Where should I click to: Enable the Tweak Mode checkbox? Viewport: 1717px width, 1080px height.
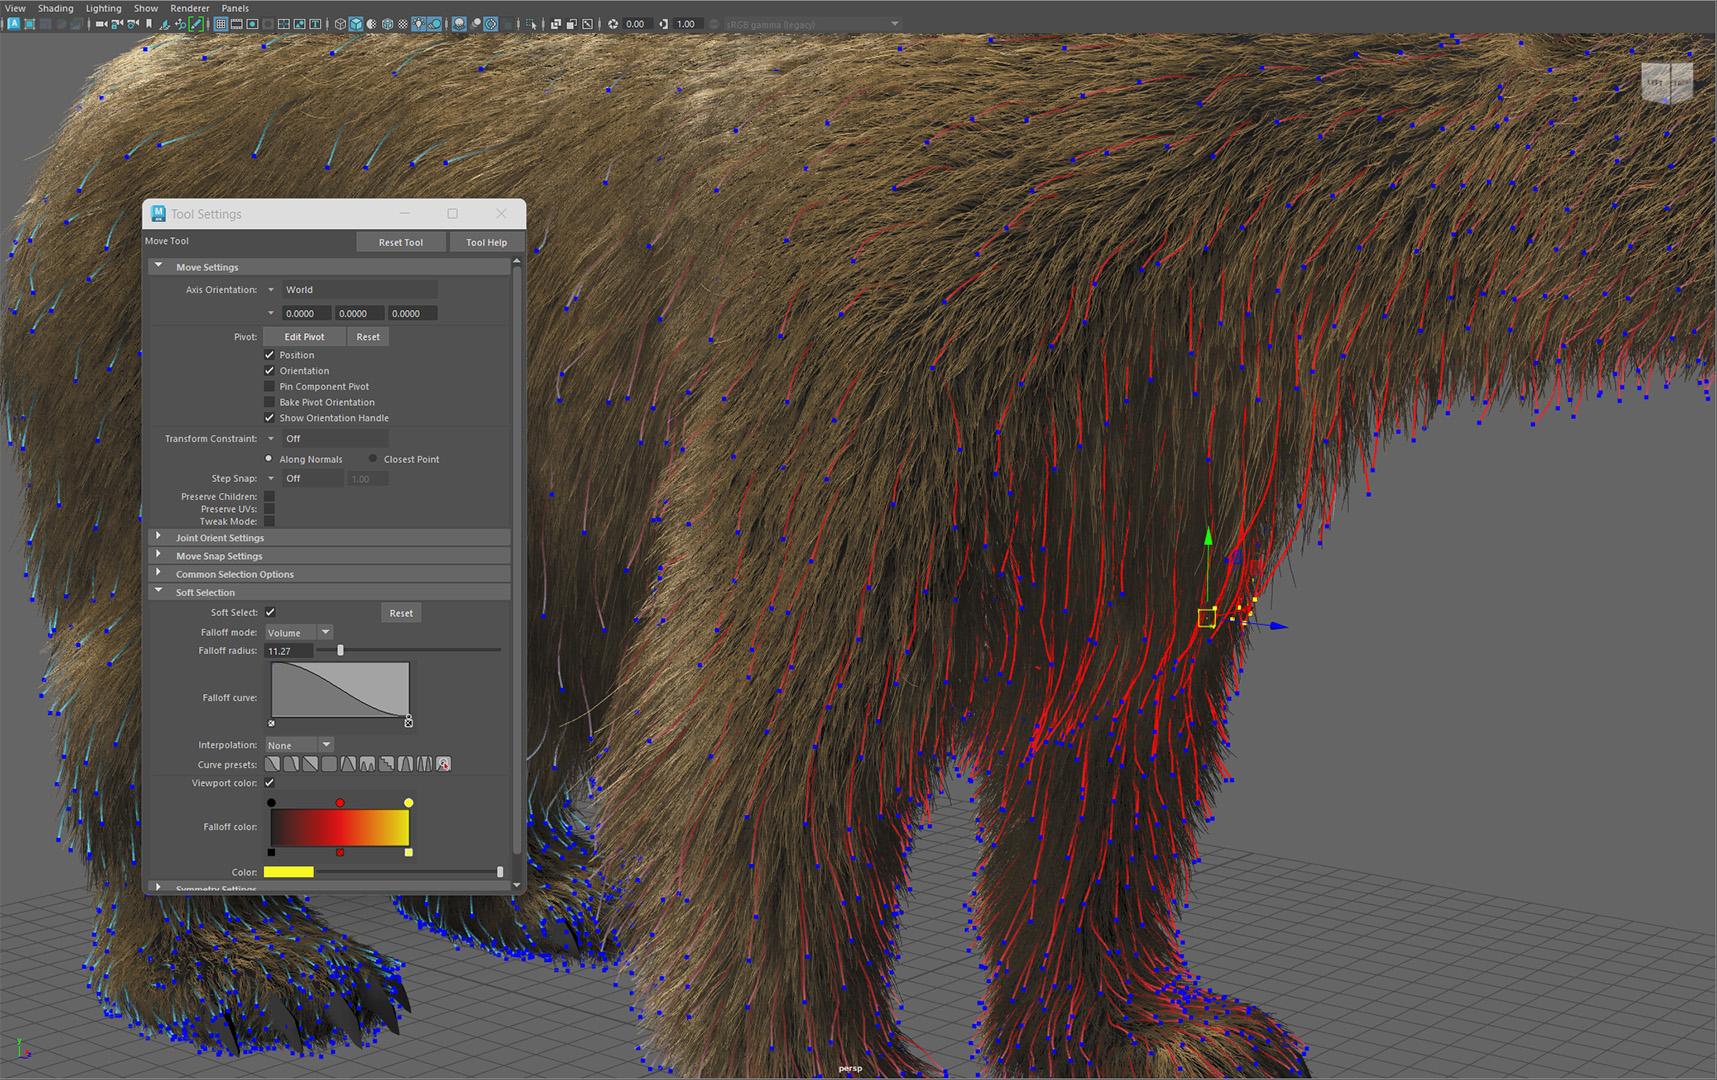point(269,521)
